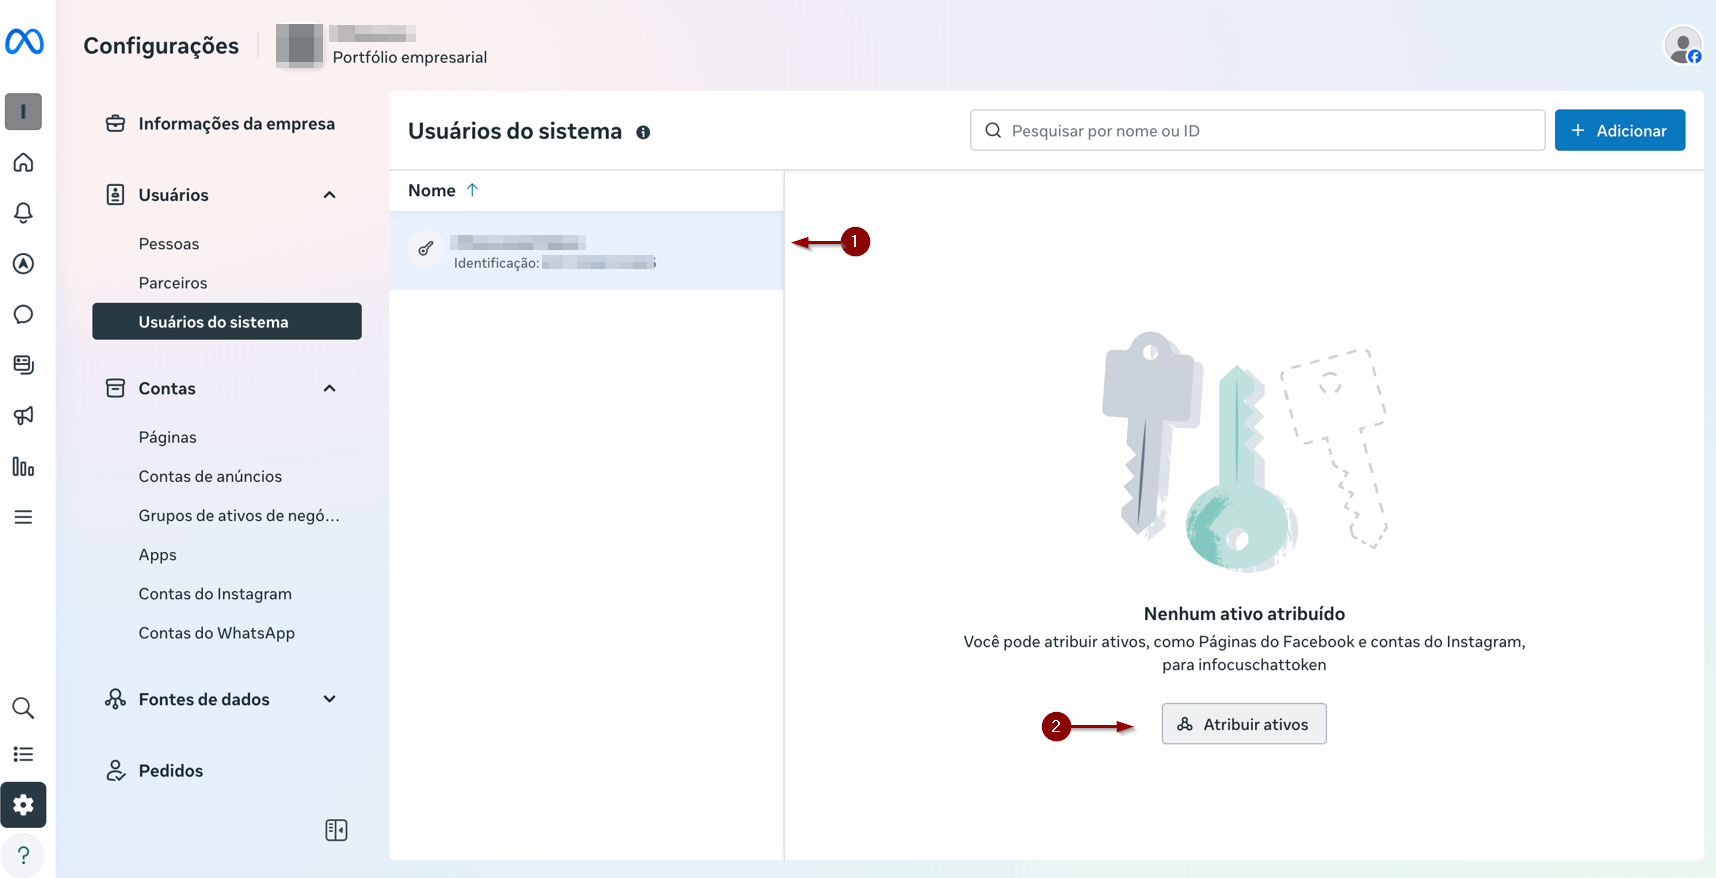Click the Adicionar button
This screenshot has width=1716, height=878.
[1619, 131]
